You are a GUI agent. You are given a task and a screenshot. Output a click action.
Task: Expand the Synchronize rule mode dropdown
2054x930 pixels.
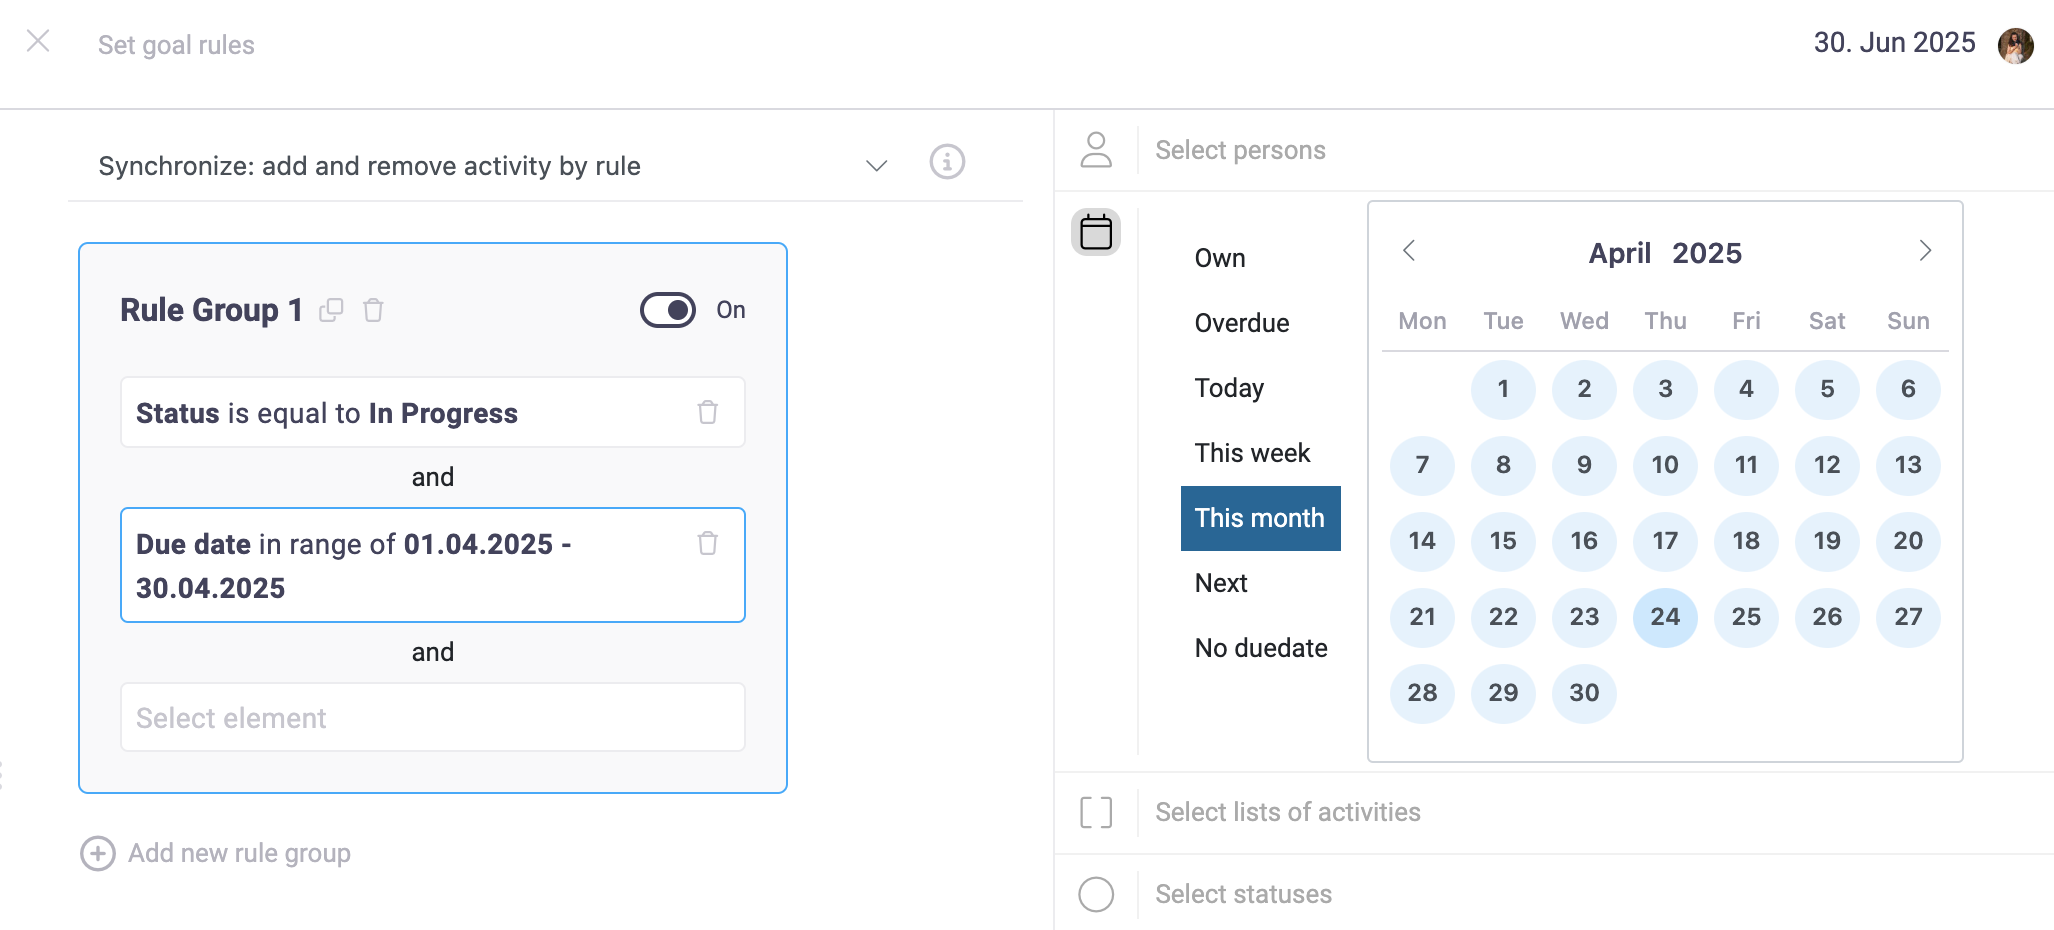pos(877,166)
